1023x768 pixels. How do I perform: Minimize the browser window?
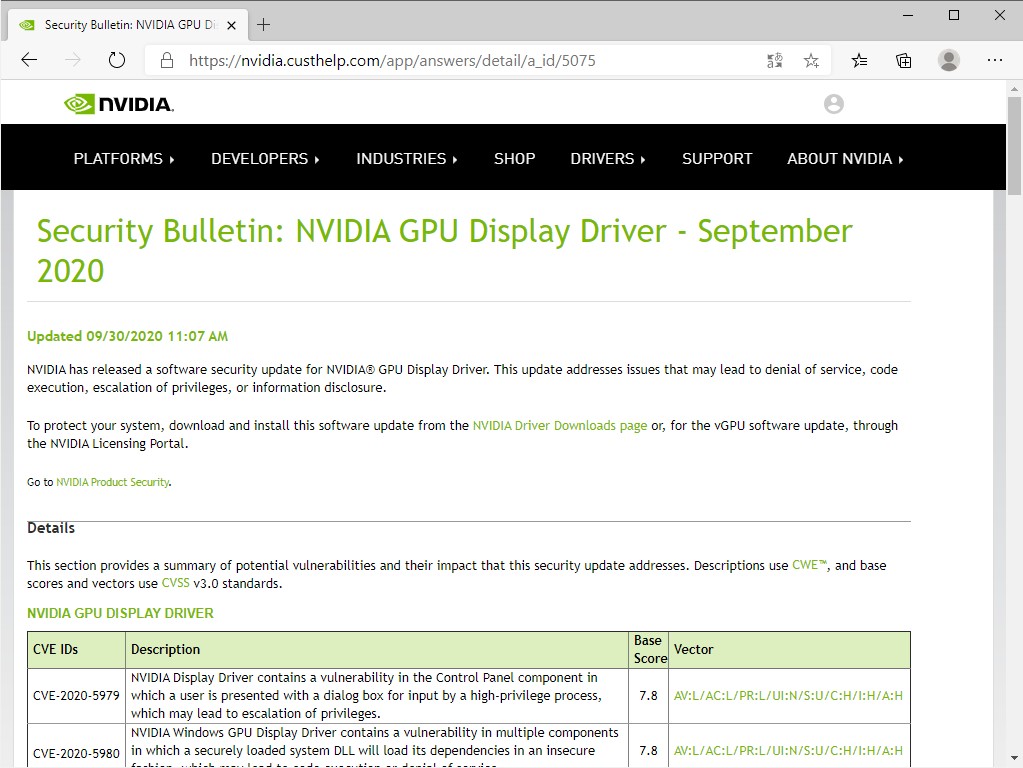click(x=908, y=15)
